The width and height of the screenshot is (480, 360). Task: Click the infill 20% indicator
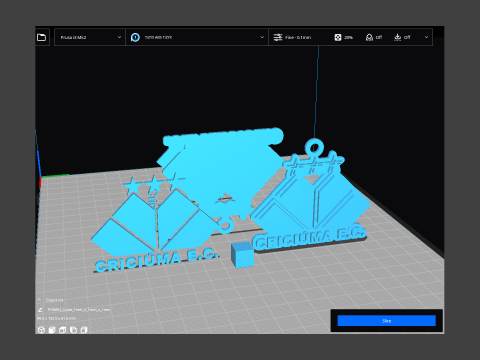pos(344,37)
